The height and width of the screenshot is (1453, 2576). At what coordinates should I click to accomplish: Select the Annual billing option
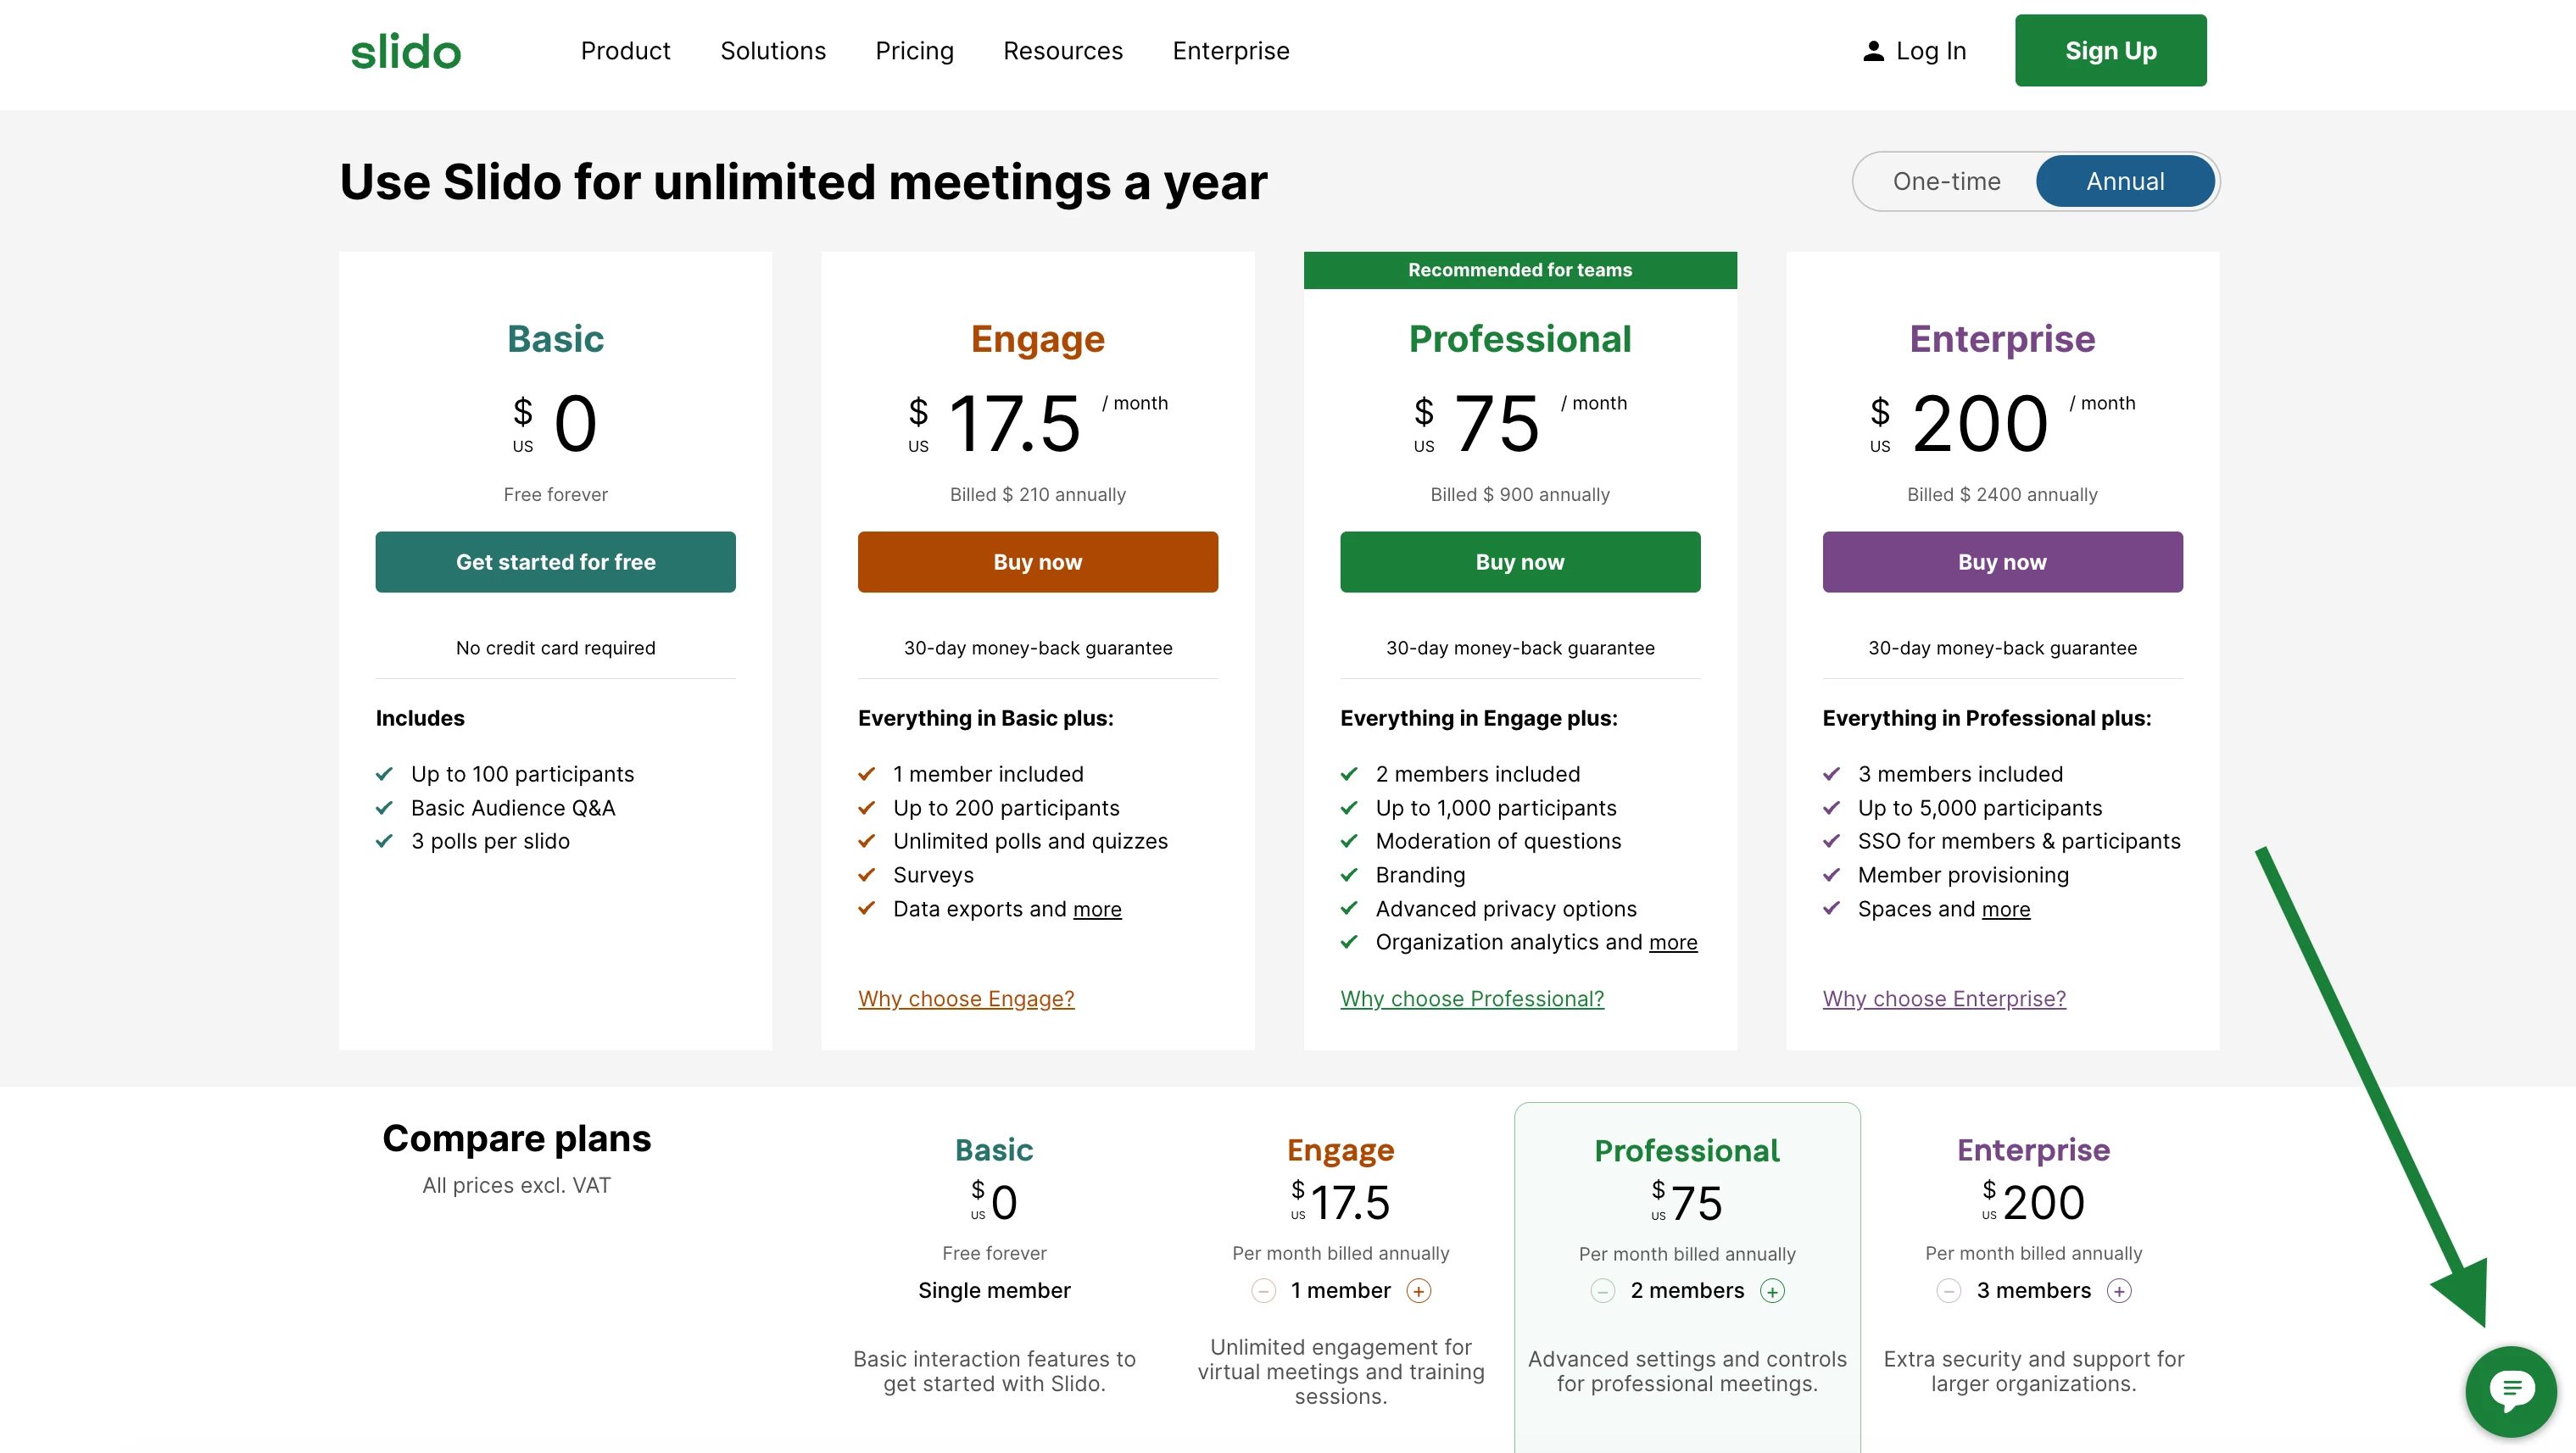point(2125,181)
